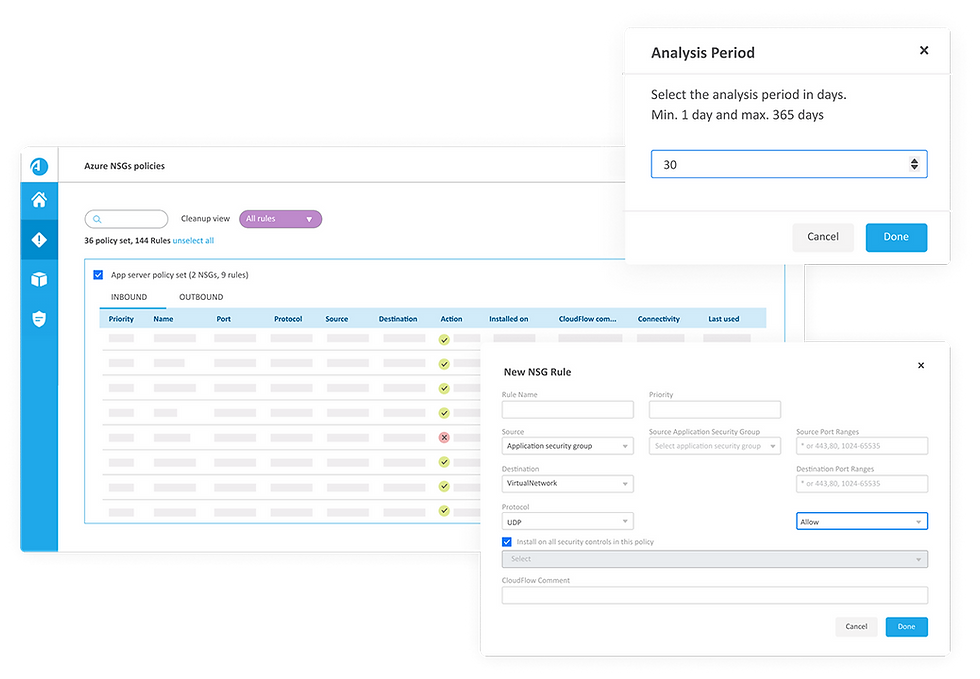Click the app logo at the top left
Viewport: 980px width, 679px height.
(38, 166)
